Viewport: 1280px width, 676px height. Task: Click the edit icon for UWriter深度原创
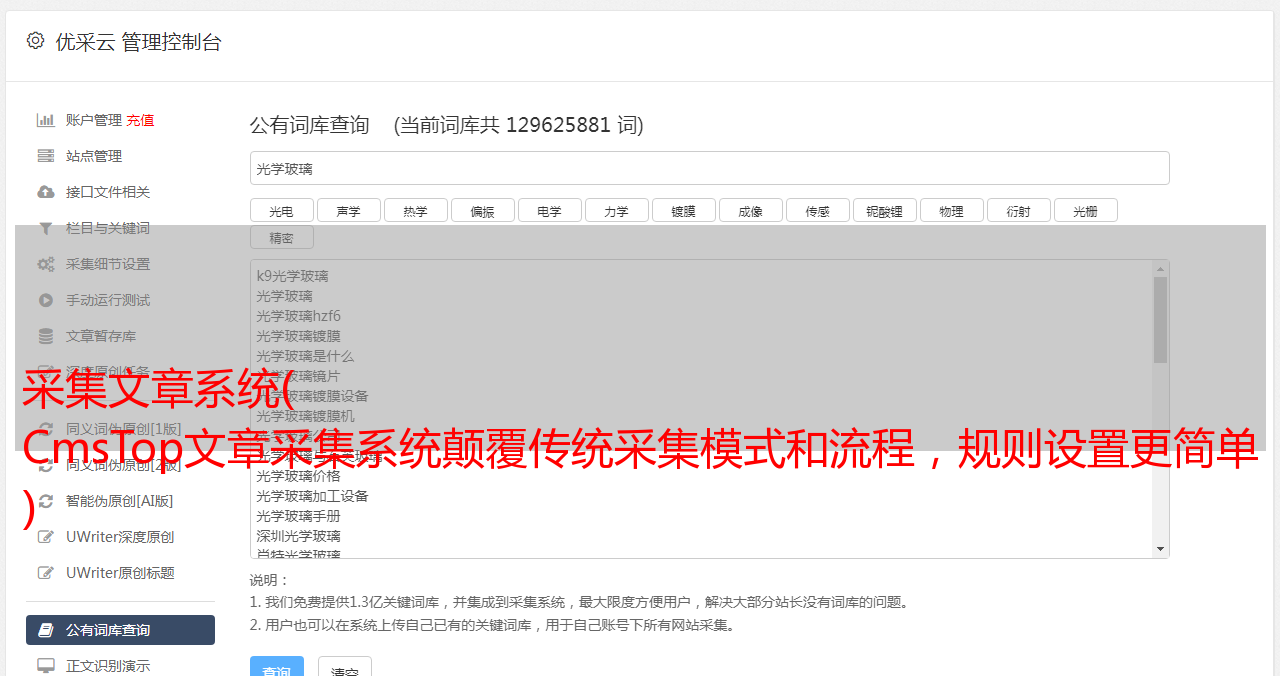tap(46, 537)
